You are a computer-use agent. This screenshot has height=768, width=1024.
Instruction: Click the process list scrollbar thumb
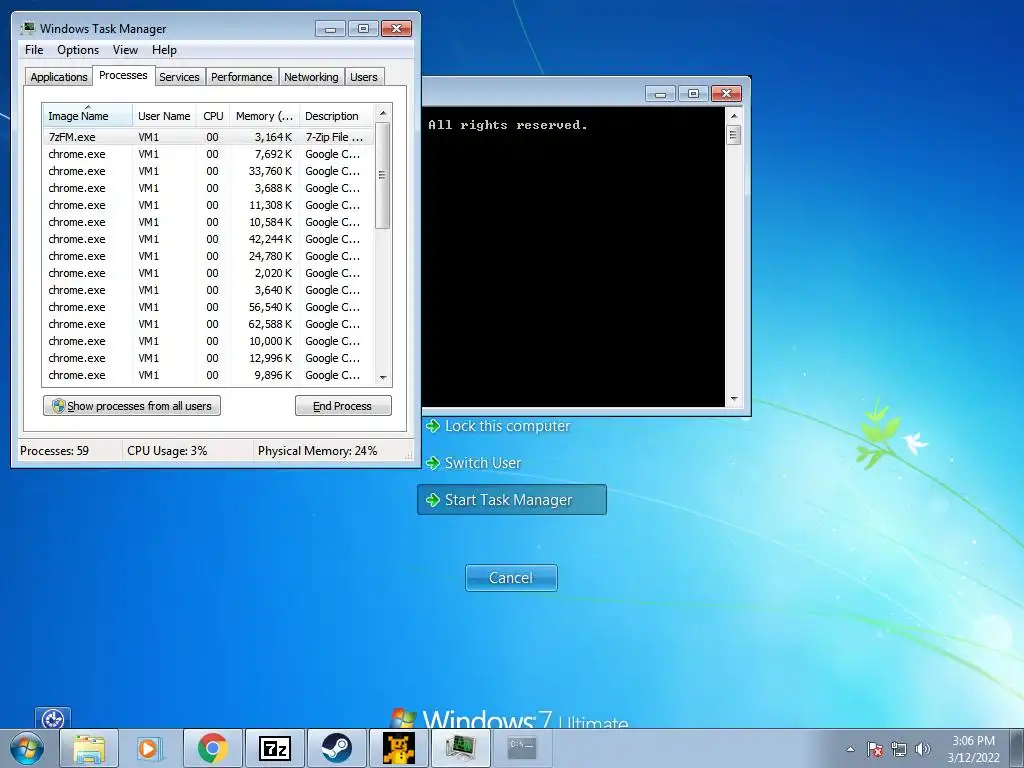[x=383, y=175]
